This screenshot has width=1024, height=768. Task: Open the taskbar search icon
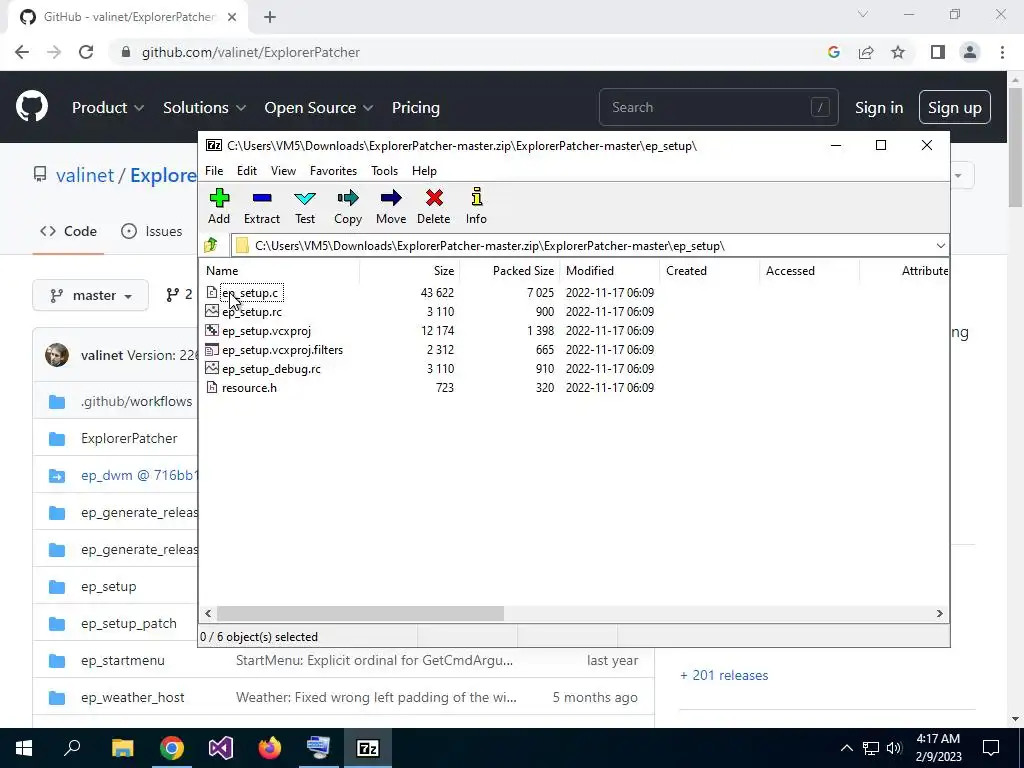[72, 748]
